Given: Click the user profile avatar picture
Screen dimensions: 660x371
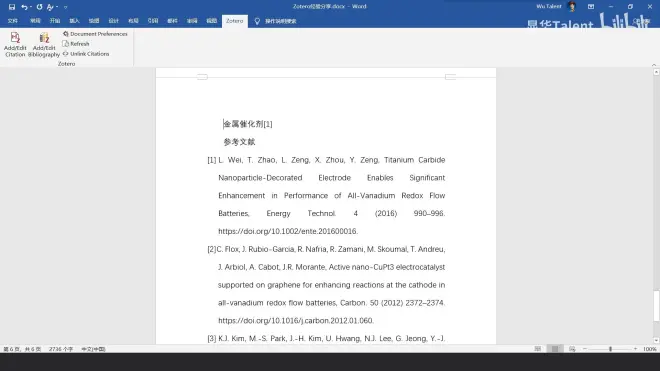Looking at the screenshot, I should pyautogui.click(x=572, y=6).
